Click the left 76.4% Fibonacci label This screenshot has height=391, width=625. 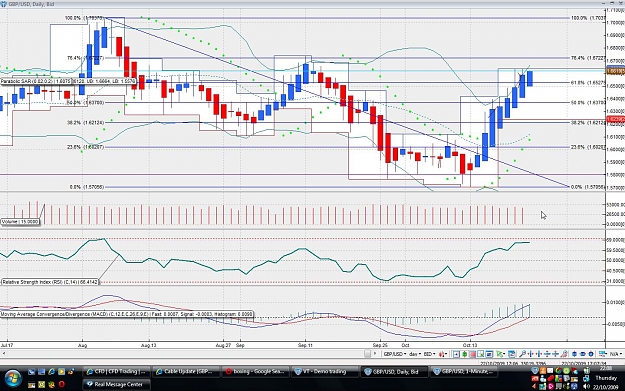86,58
